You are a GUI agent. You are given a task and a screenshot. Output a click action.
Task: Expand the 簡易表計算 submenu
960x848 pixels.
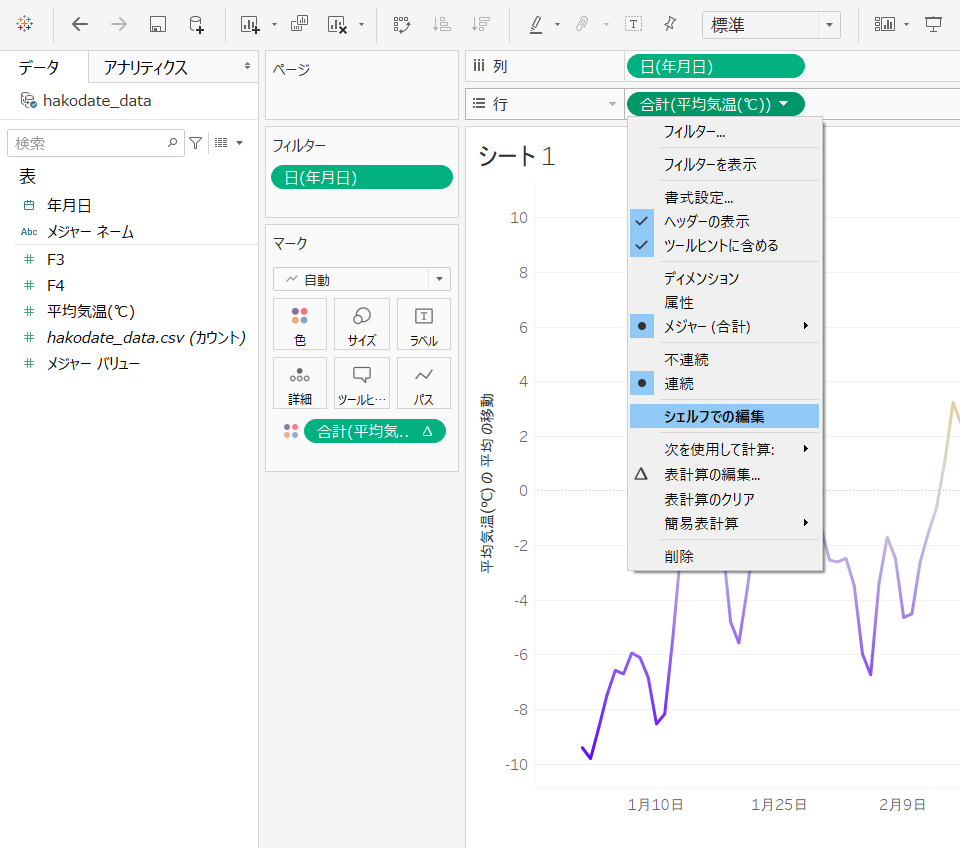724,523
